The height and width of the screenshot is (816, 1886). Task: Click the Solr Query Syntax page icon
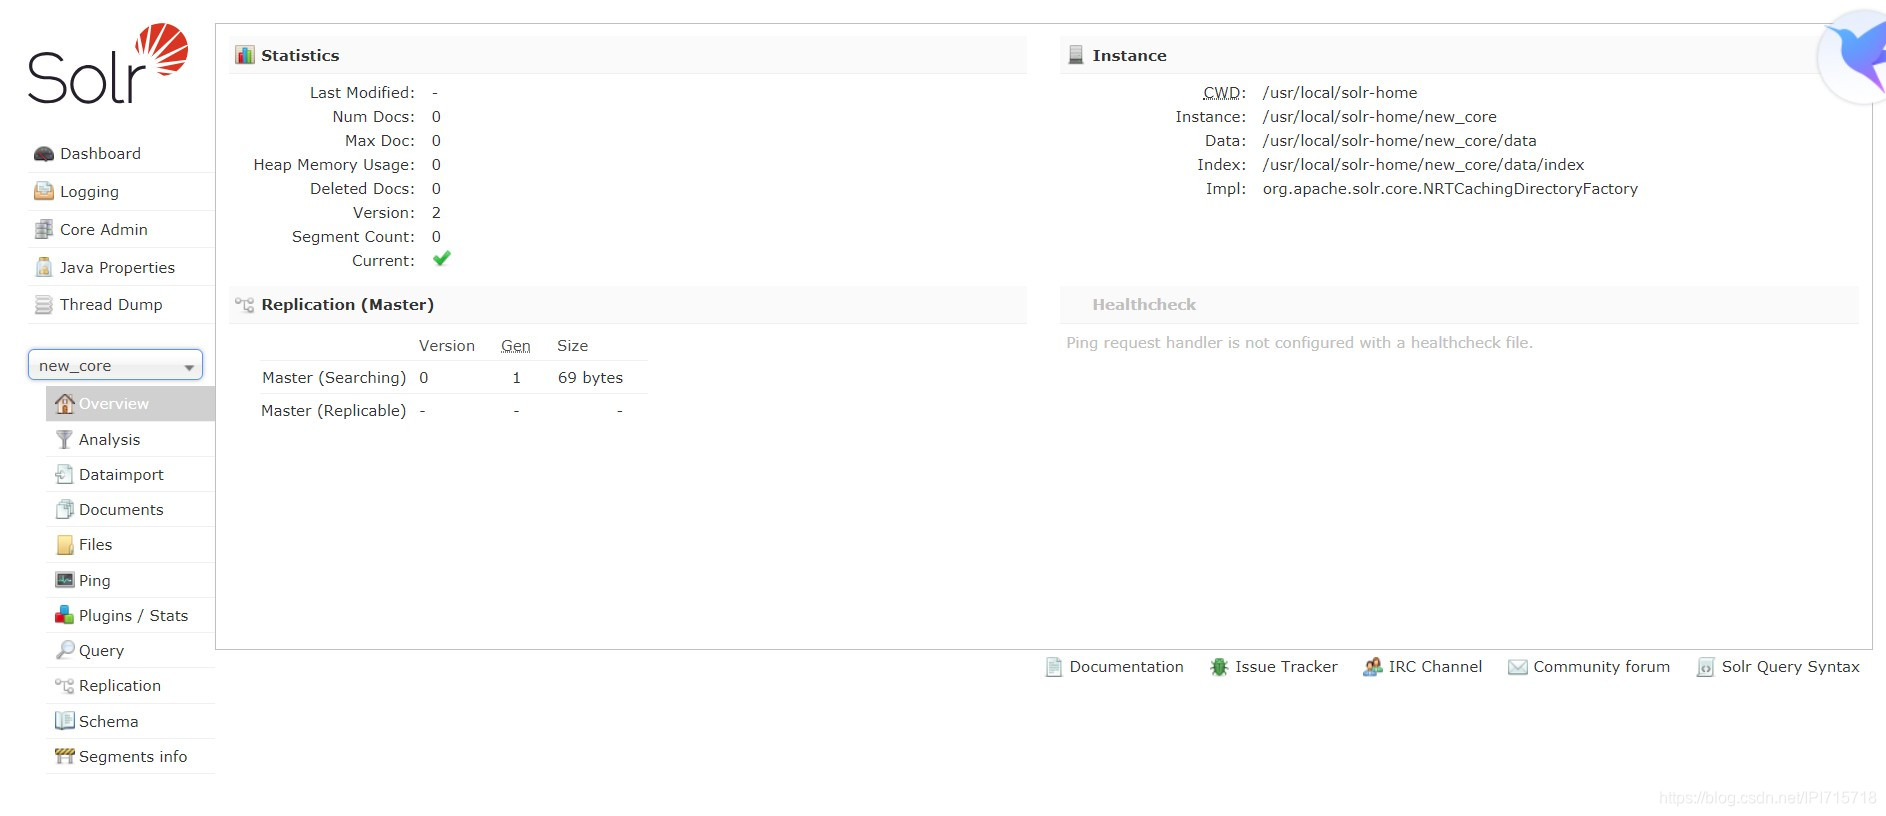1706,667
